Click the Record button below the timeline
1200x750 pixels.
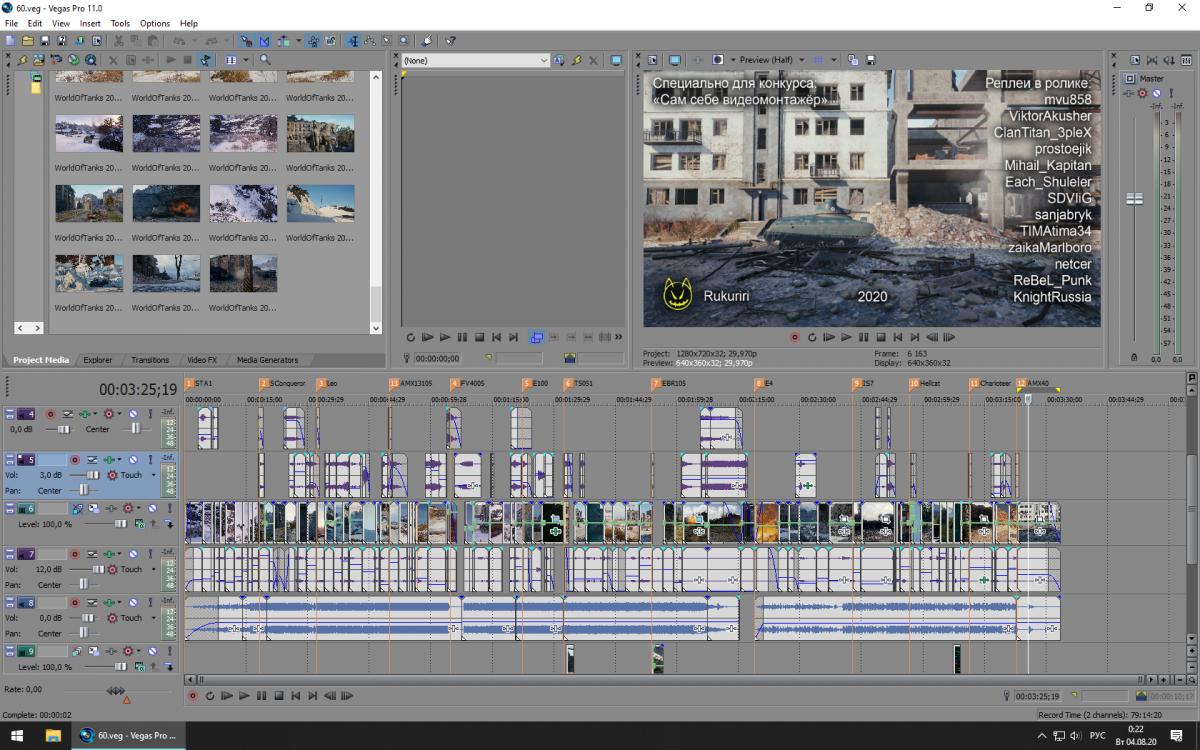[192, 696]
